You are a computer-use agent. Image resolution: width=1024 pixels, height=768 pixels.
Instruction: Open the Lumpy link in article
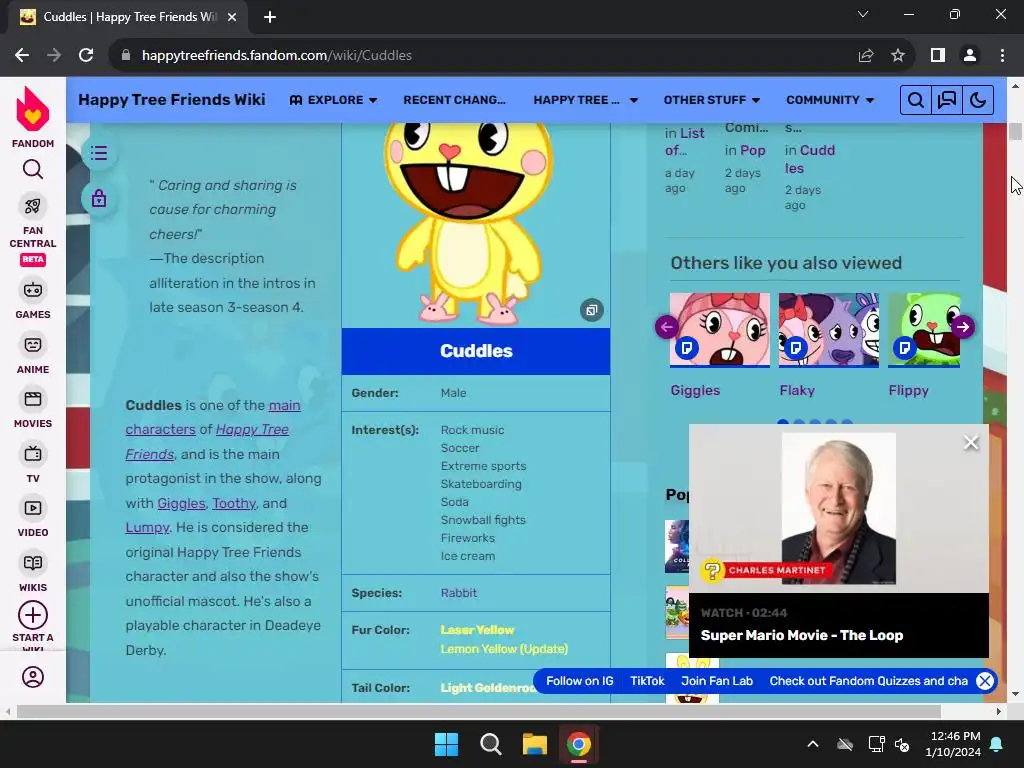click(x=147, y=528)
